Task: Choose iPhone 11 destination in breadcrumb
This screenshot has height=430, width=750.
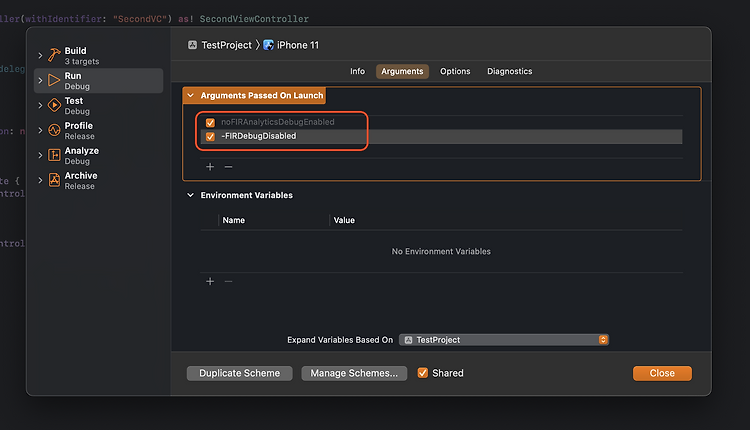Action: click(x=298, y=45)
